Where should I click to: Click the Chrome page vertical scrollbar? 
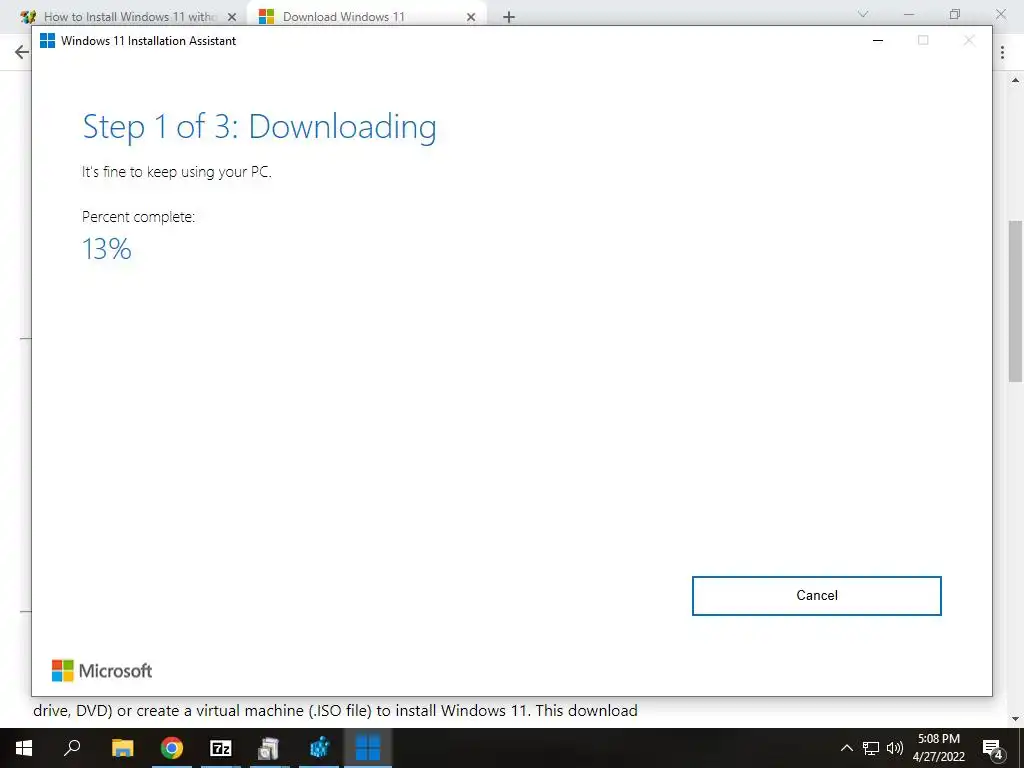tap(1015, 302)
